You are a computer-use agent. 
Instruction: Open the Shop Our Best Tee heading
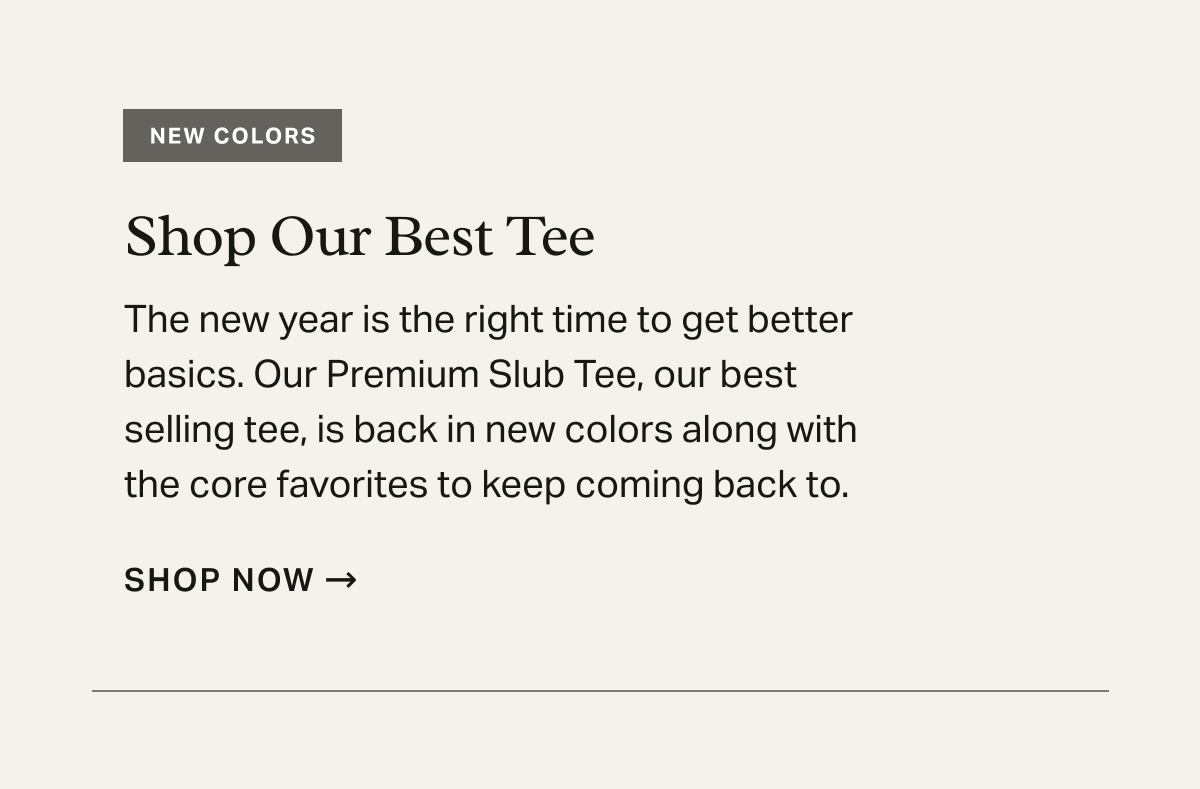(x=359, y=238)
